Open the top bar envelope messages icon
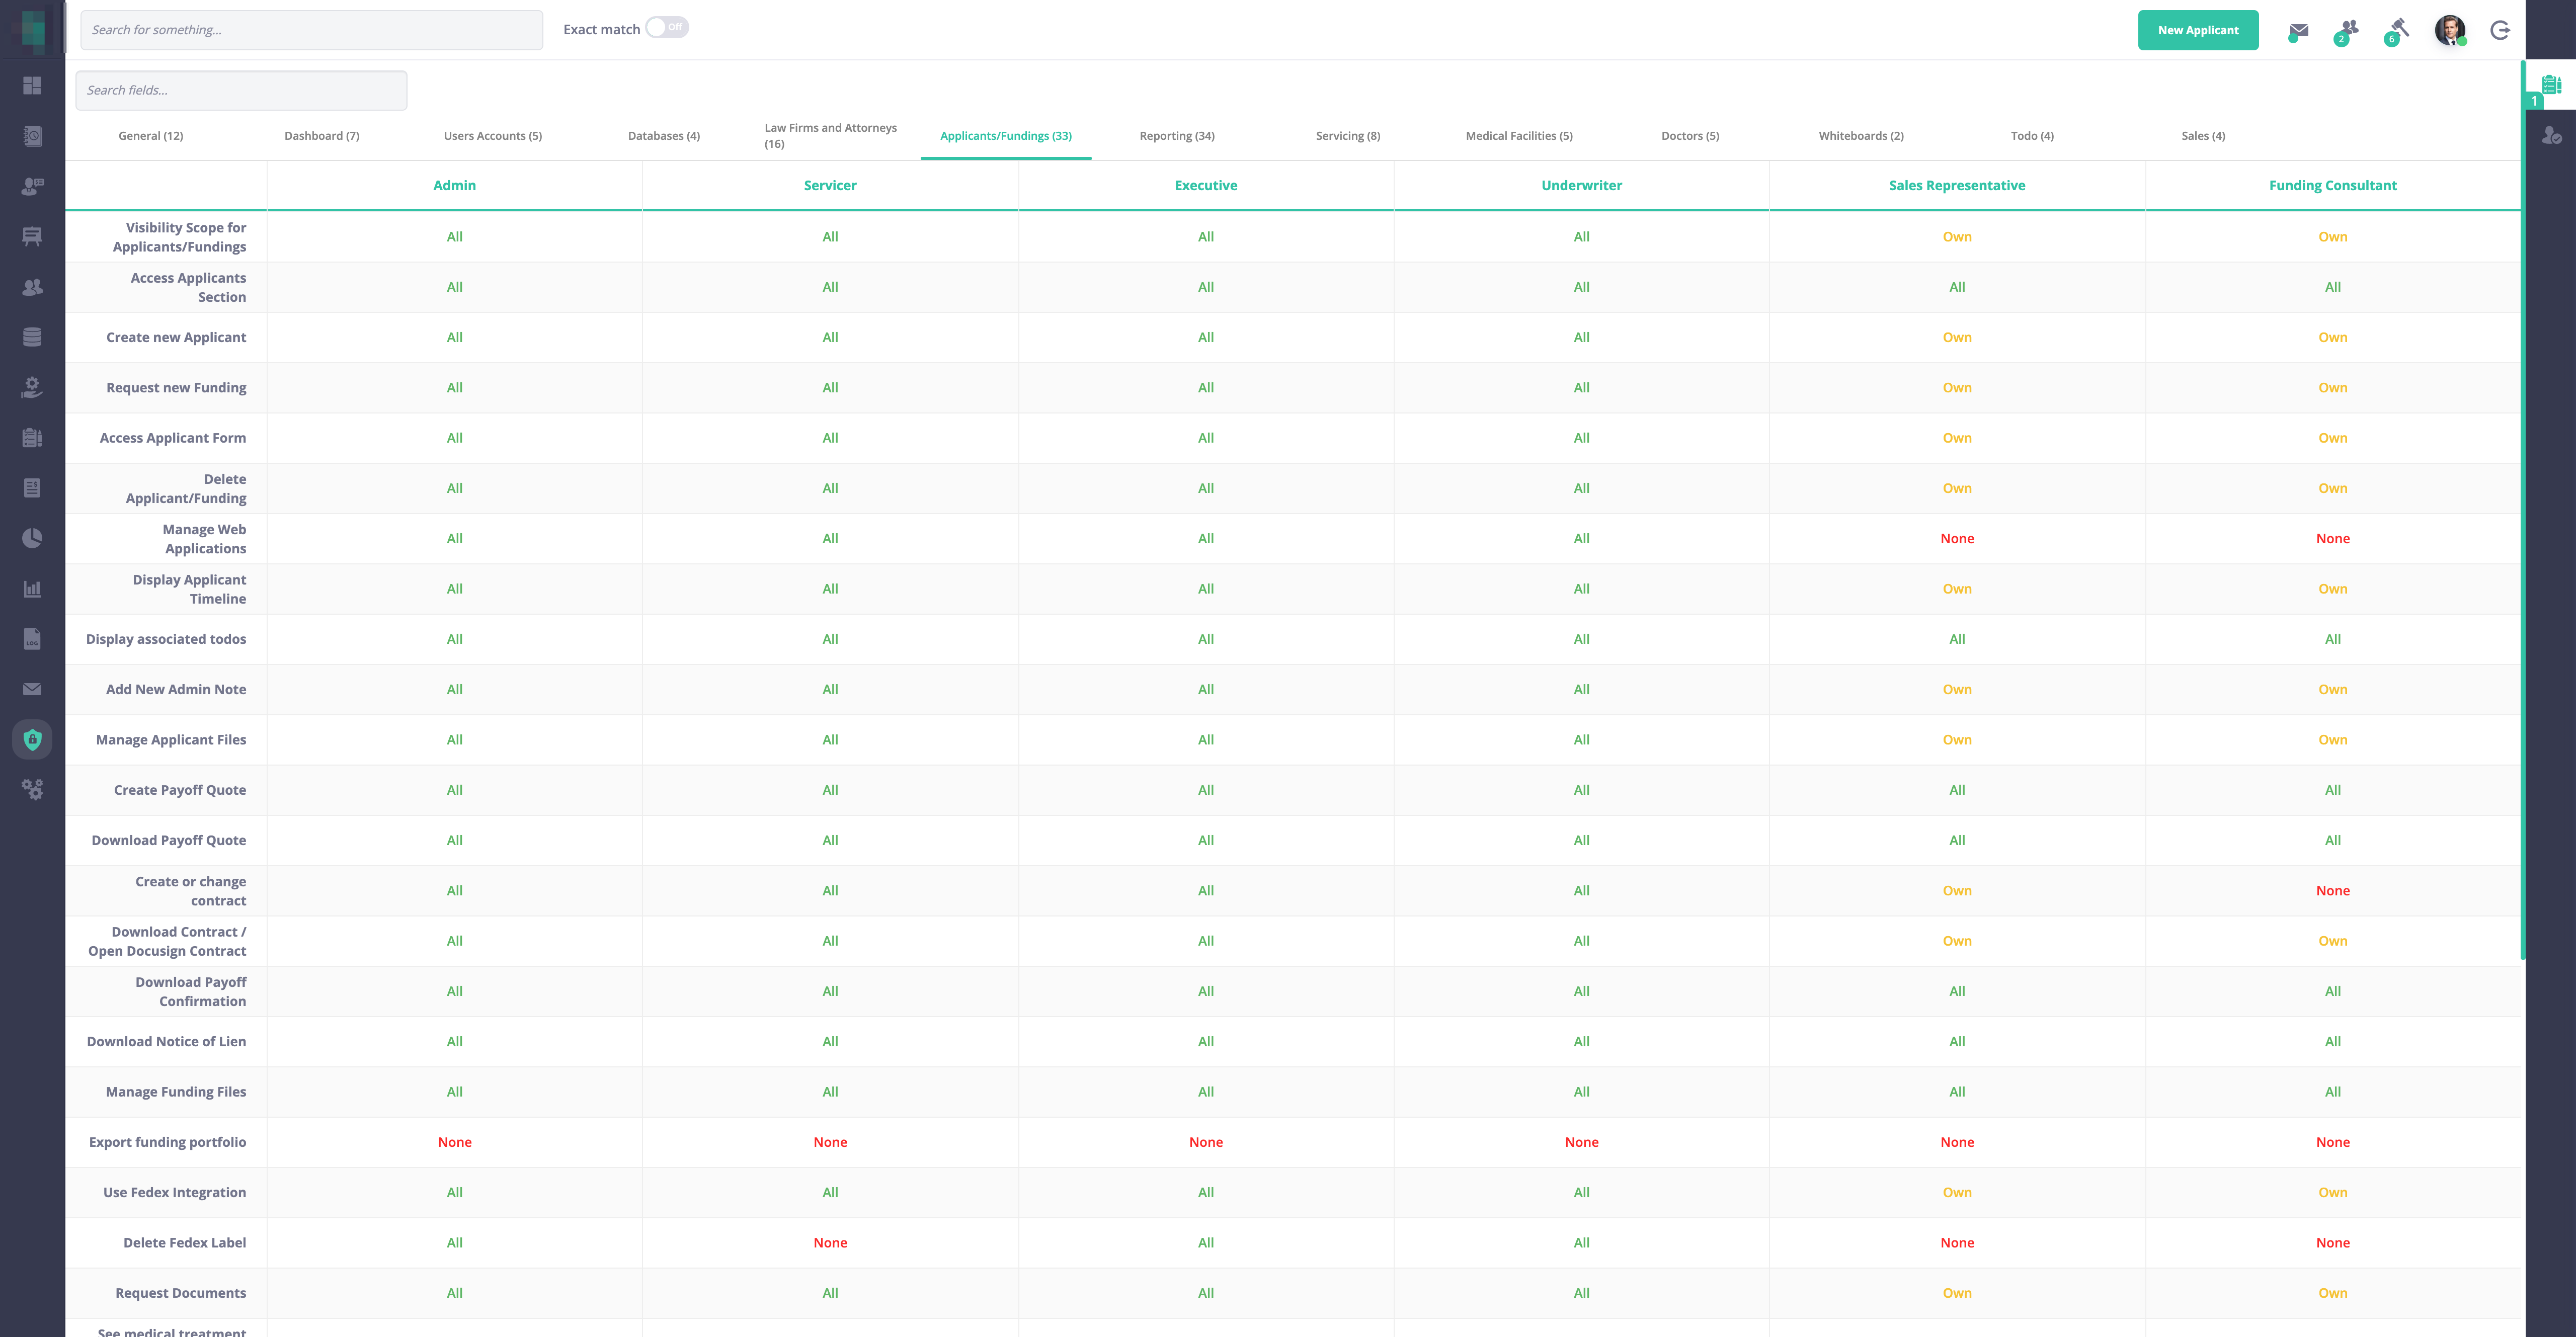2576x1337 pixels. (2298, 30)
